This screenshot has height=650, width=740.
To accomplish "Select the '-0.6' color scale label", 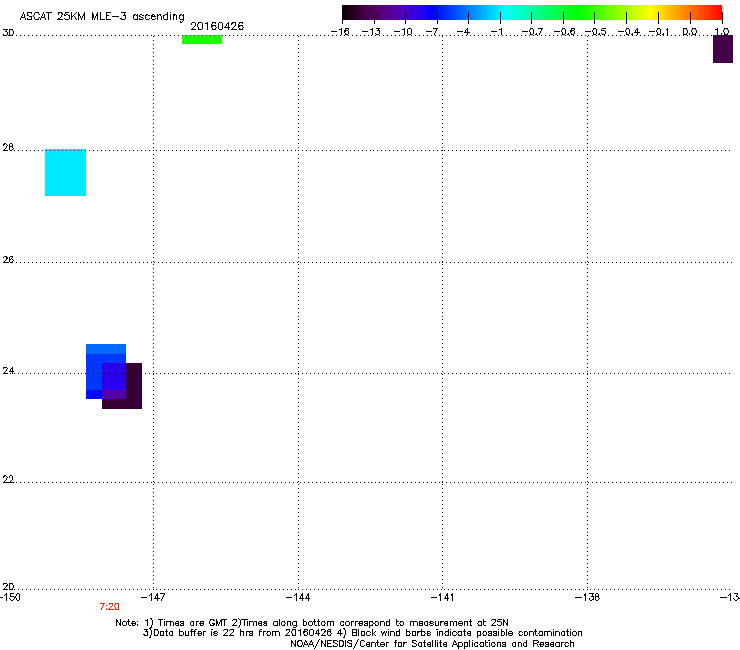I will [564, 32].
